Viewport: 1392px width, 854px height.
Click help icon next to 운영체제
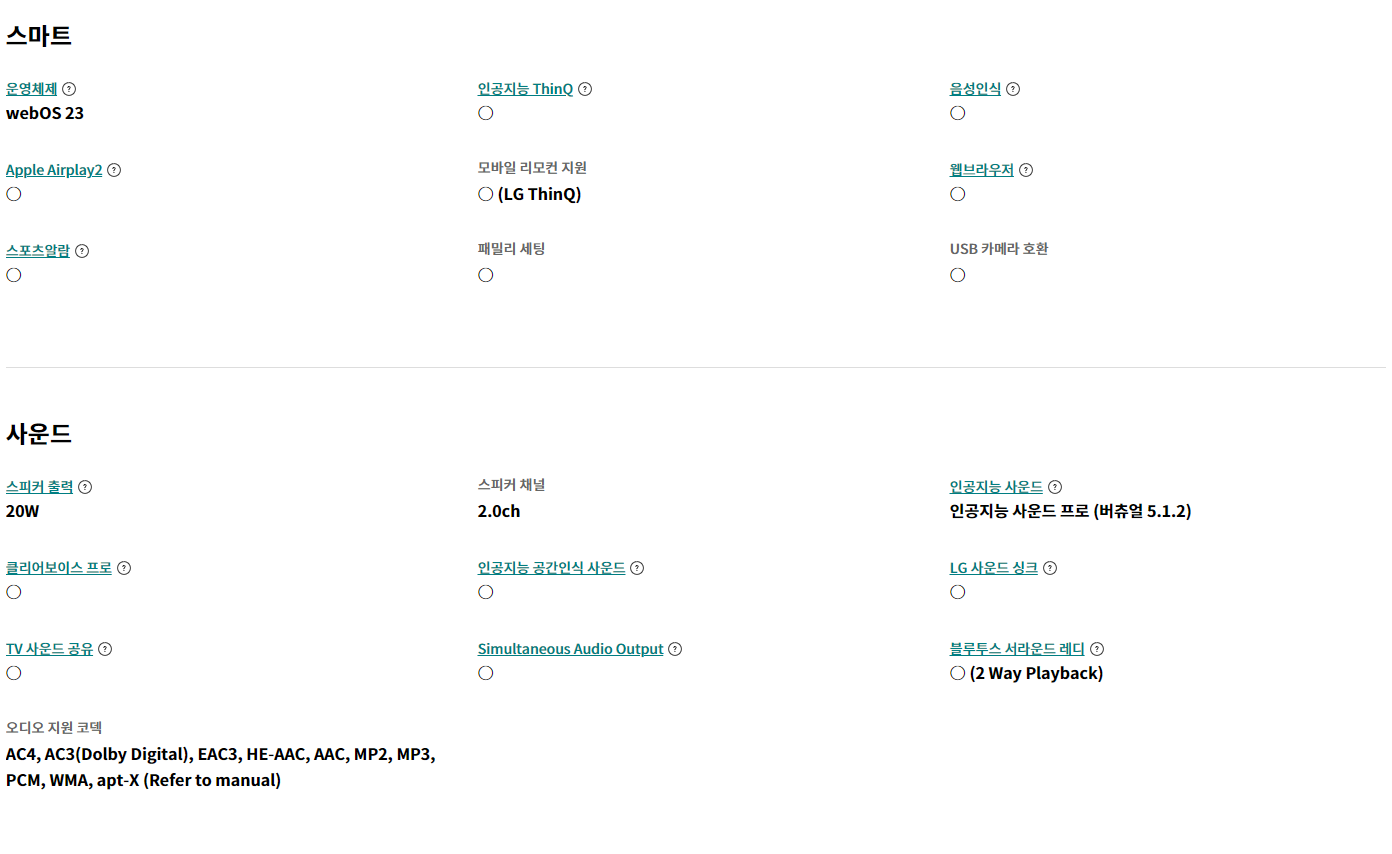[69, 89]
